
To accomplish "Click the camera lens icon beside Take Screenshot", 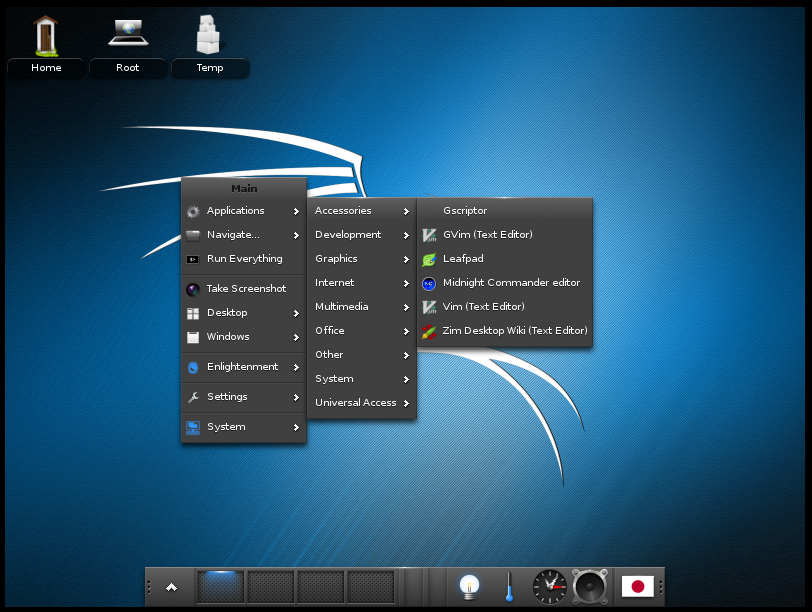I will pos(193,289).
